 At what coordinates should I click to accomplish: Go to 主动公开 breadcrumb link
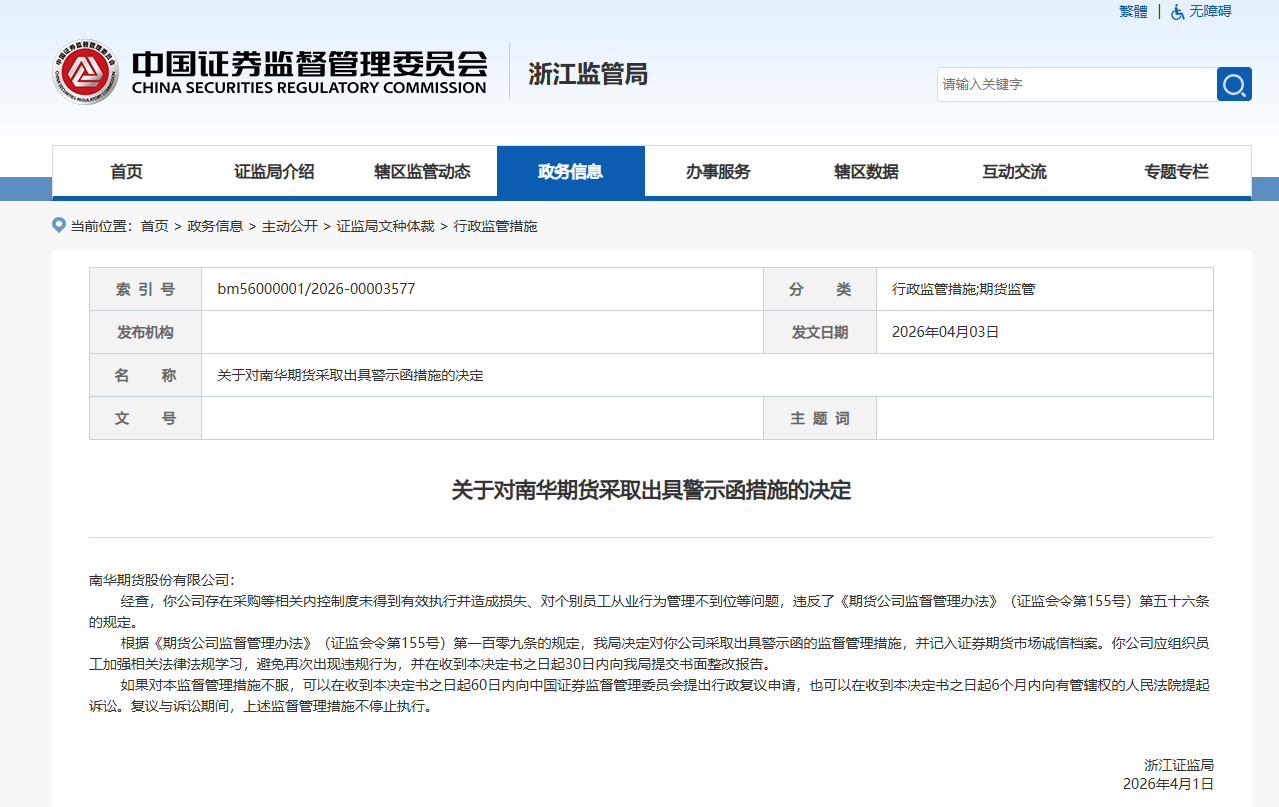289,226
